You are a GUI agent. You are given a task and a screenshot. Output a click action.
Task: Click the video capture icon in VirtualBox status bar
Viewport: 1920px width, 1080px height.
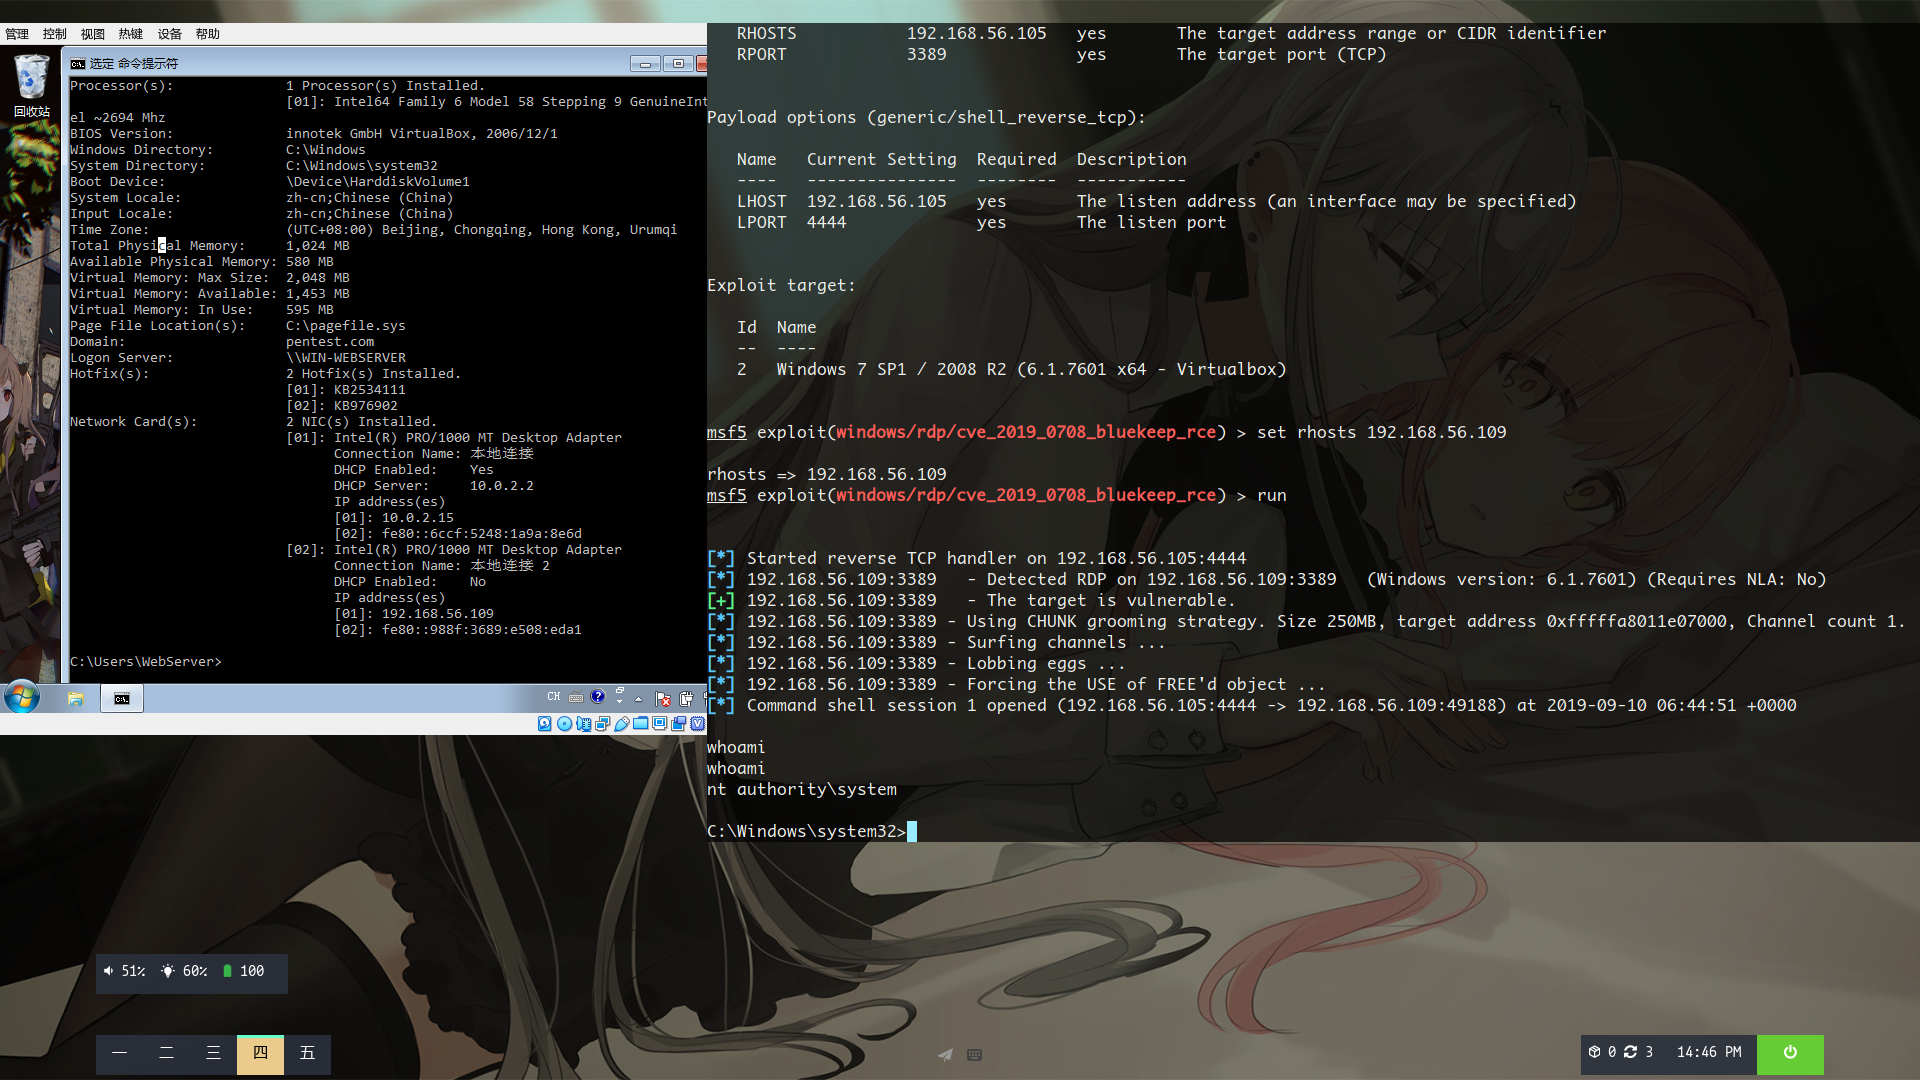coord(678,725)
